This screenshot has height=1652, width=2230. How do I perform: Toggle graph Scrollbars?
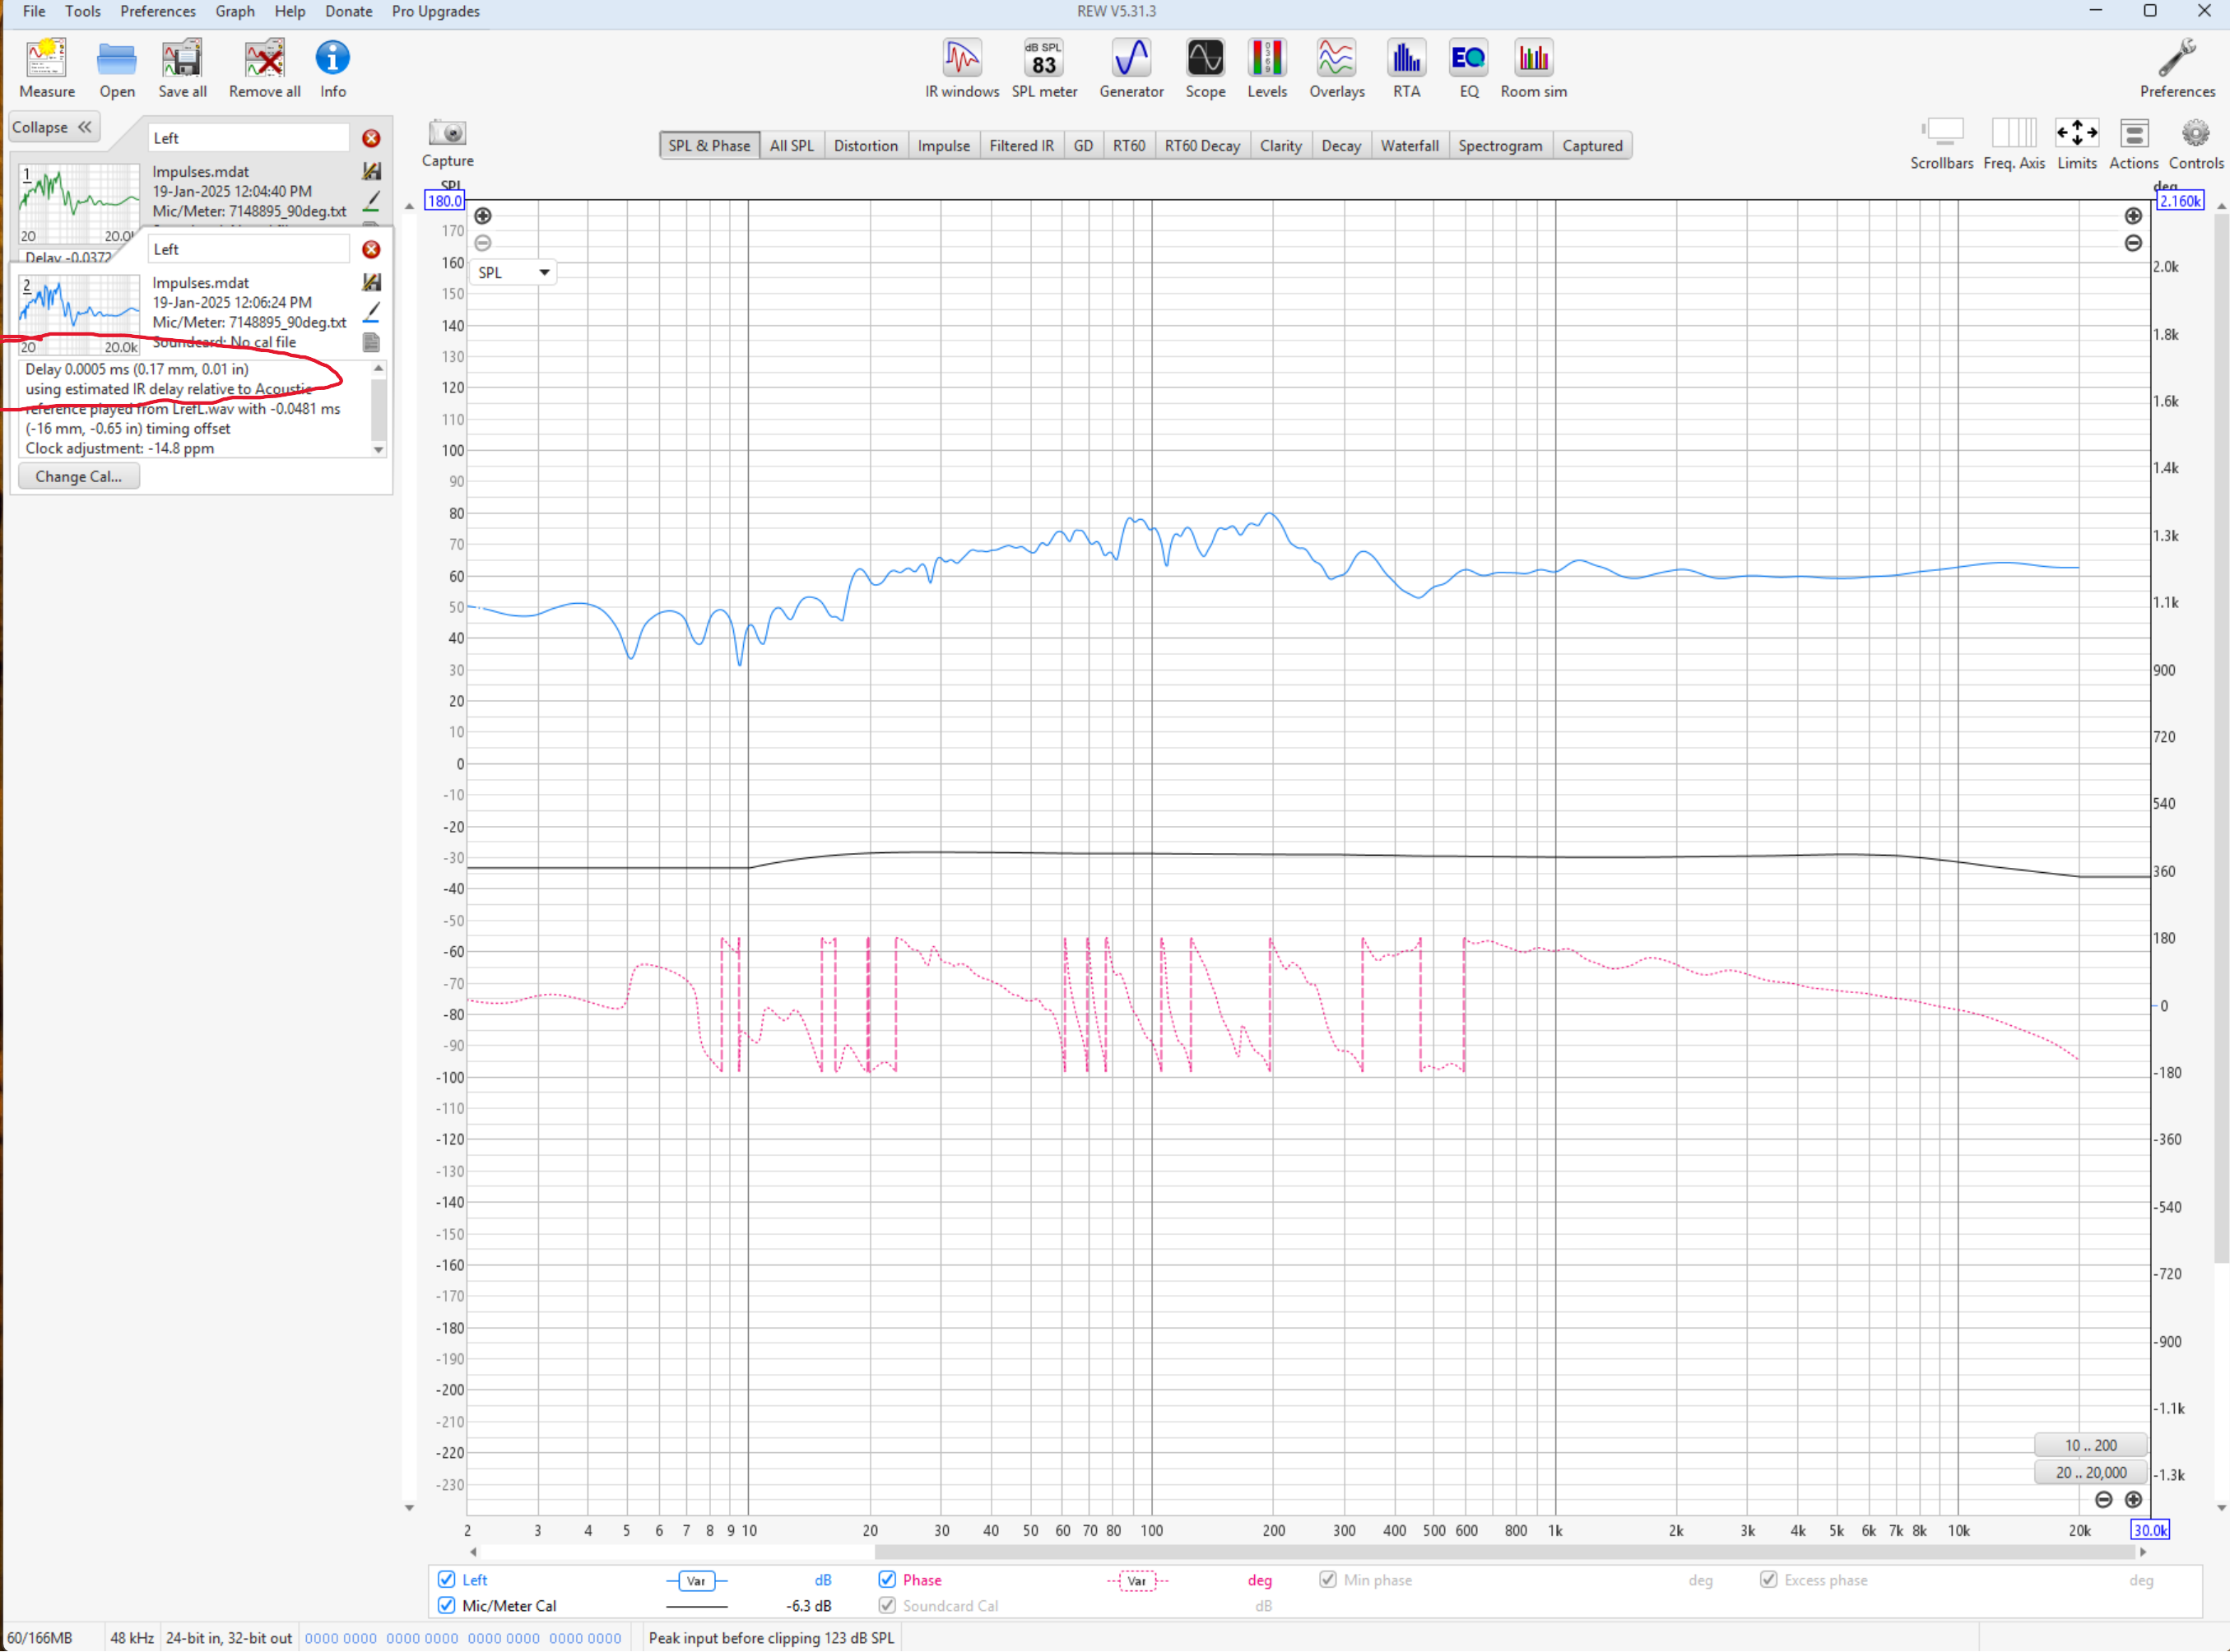pos(1941,143)
